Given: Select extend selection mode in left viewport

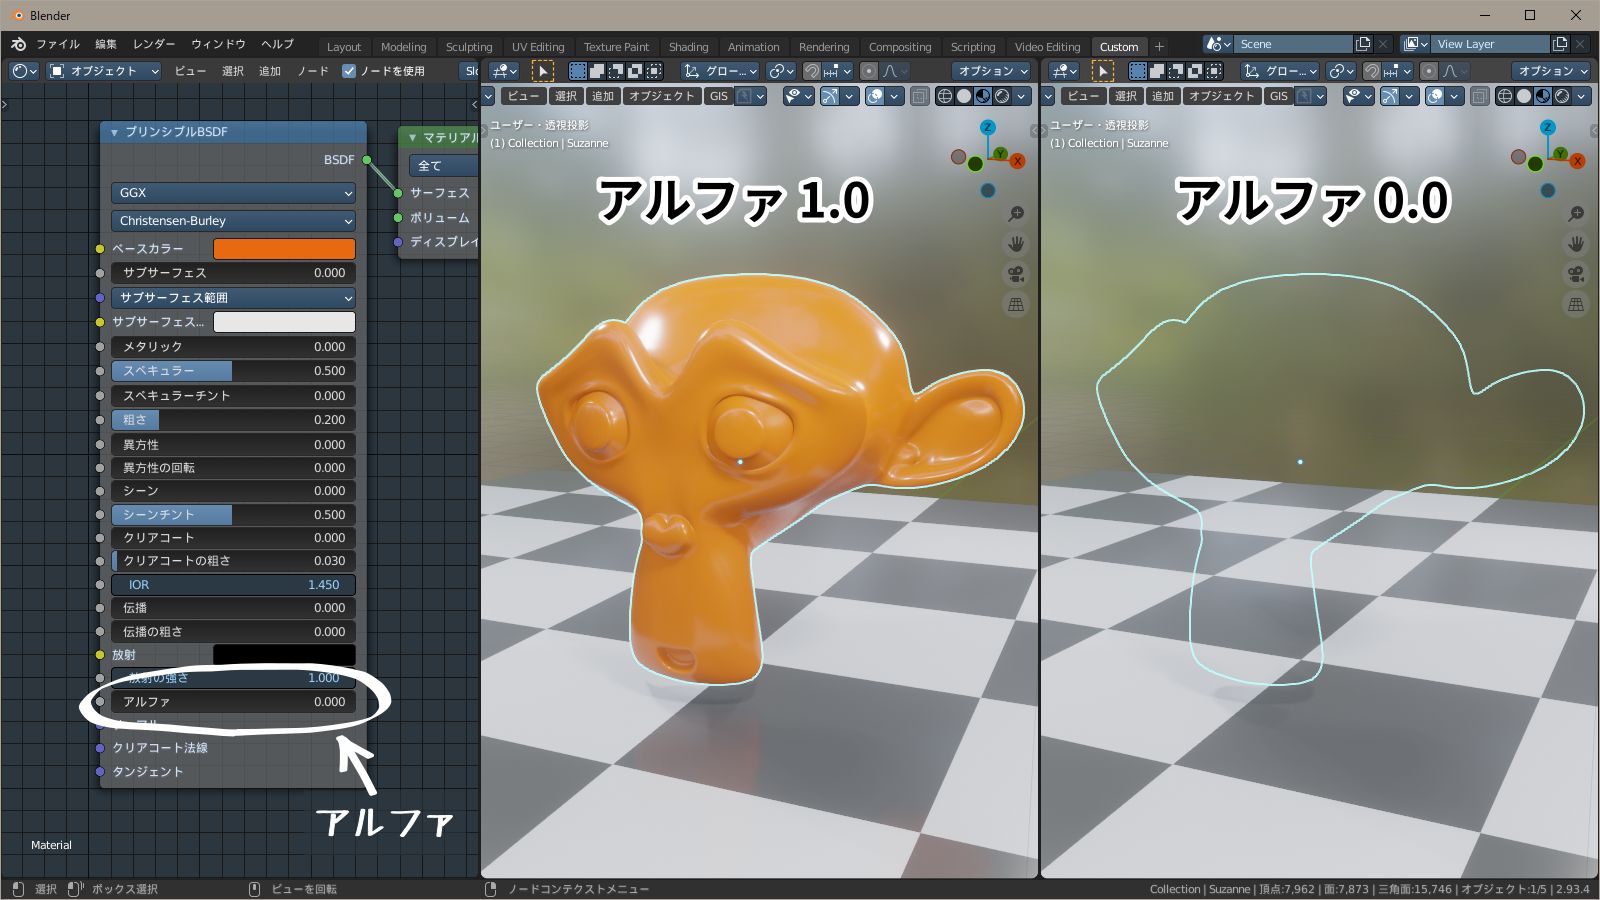Looking at the screenshot, I should [x=597, y=71].
